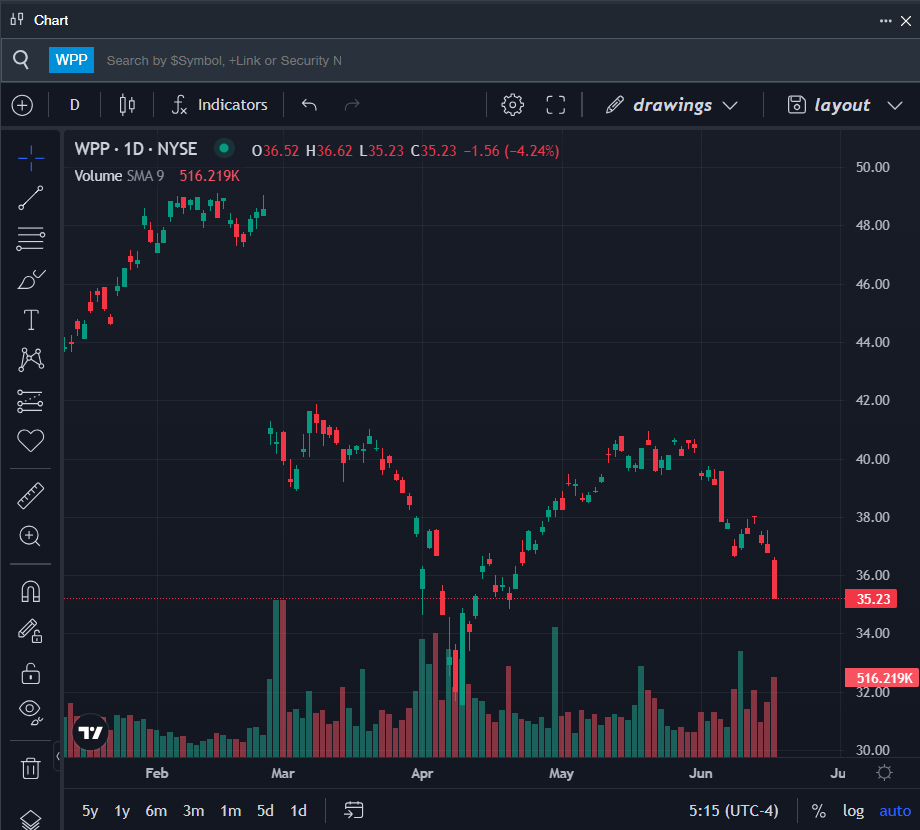Toggle the log scale option
This screenshot has width=920, height=830.
(x=853, y=811)
